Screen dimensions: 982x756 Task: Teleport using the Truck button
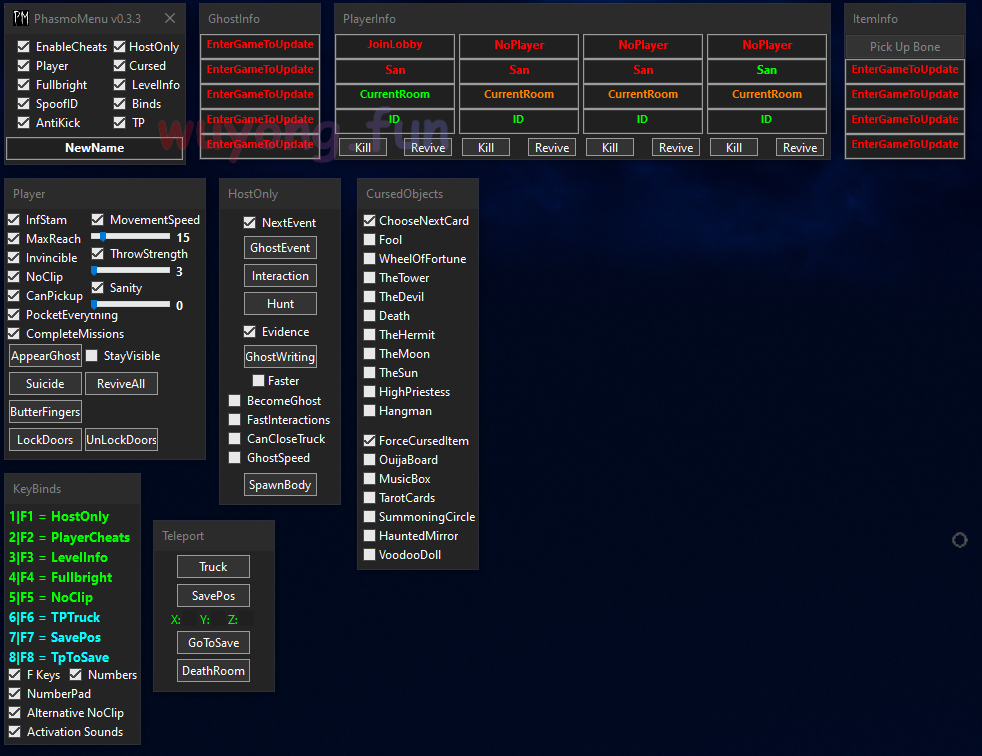(x=213, y=567)
